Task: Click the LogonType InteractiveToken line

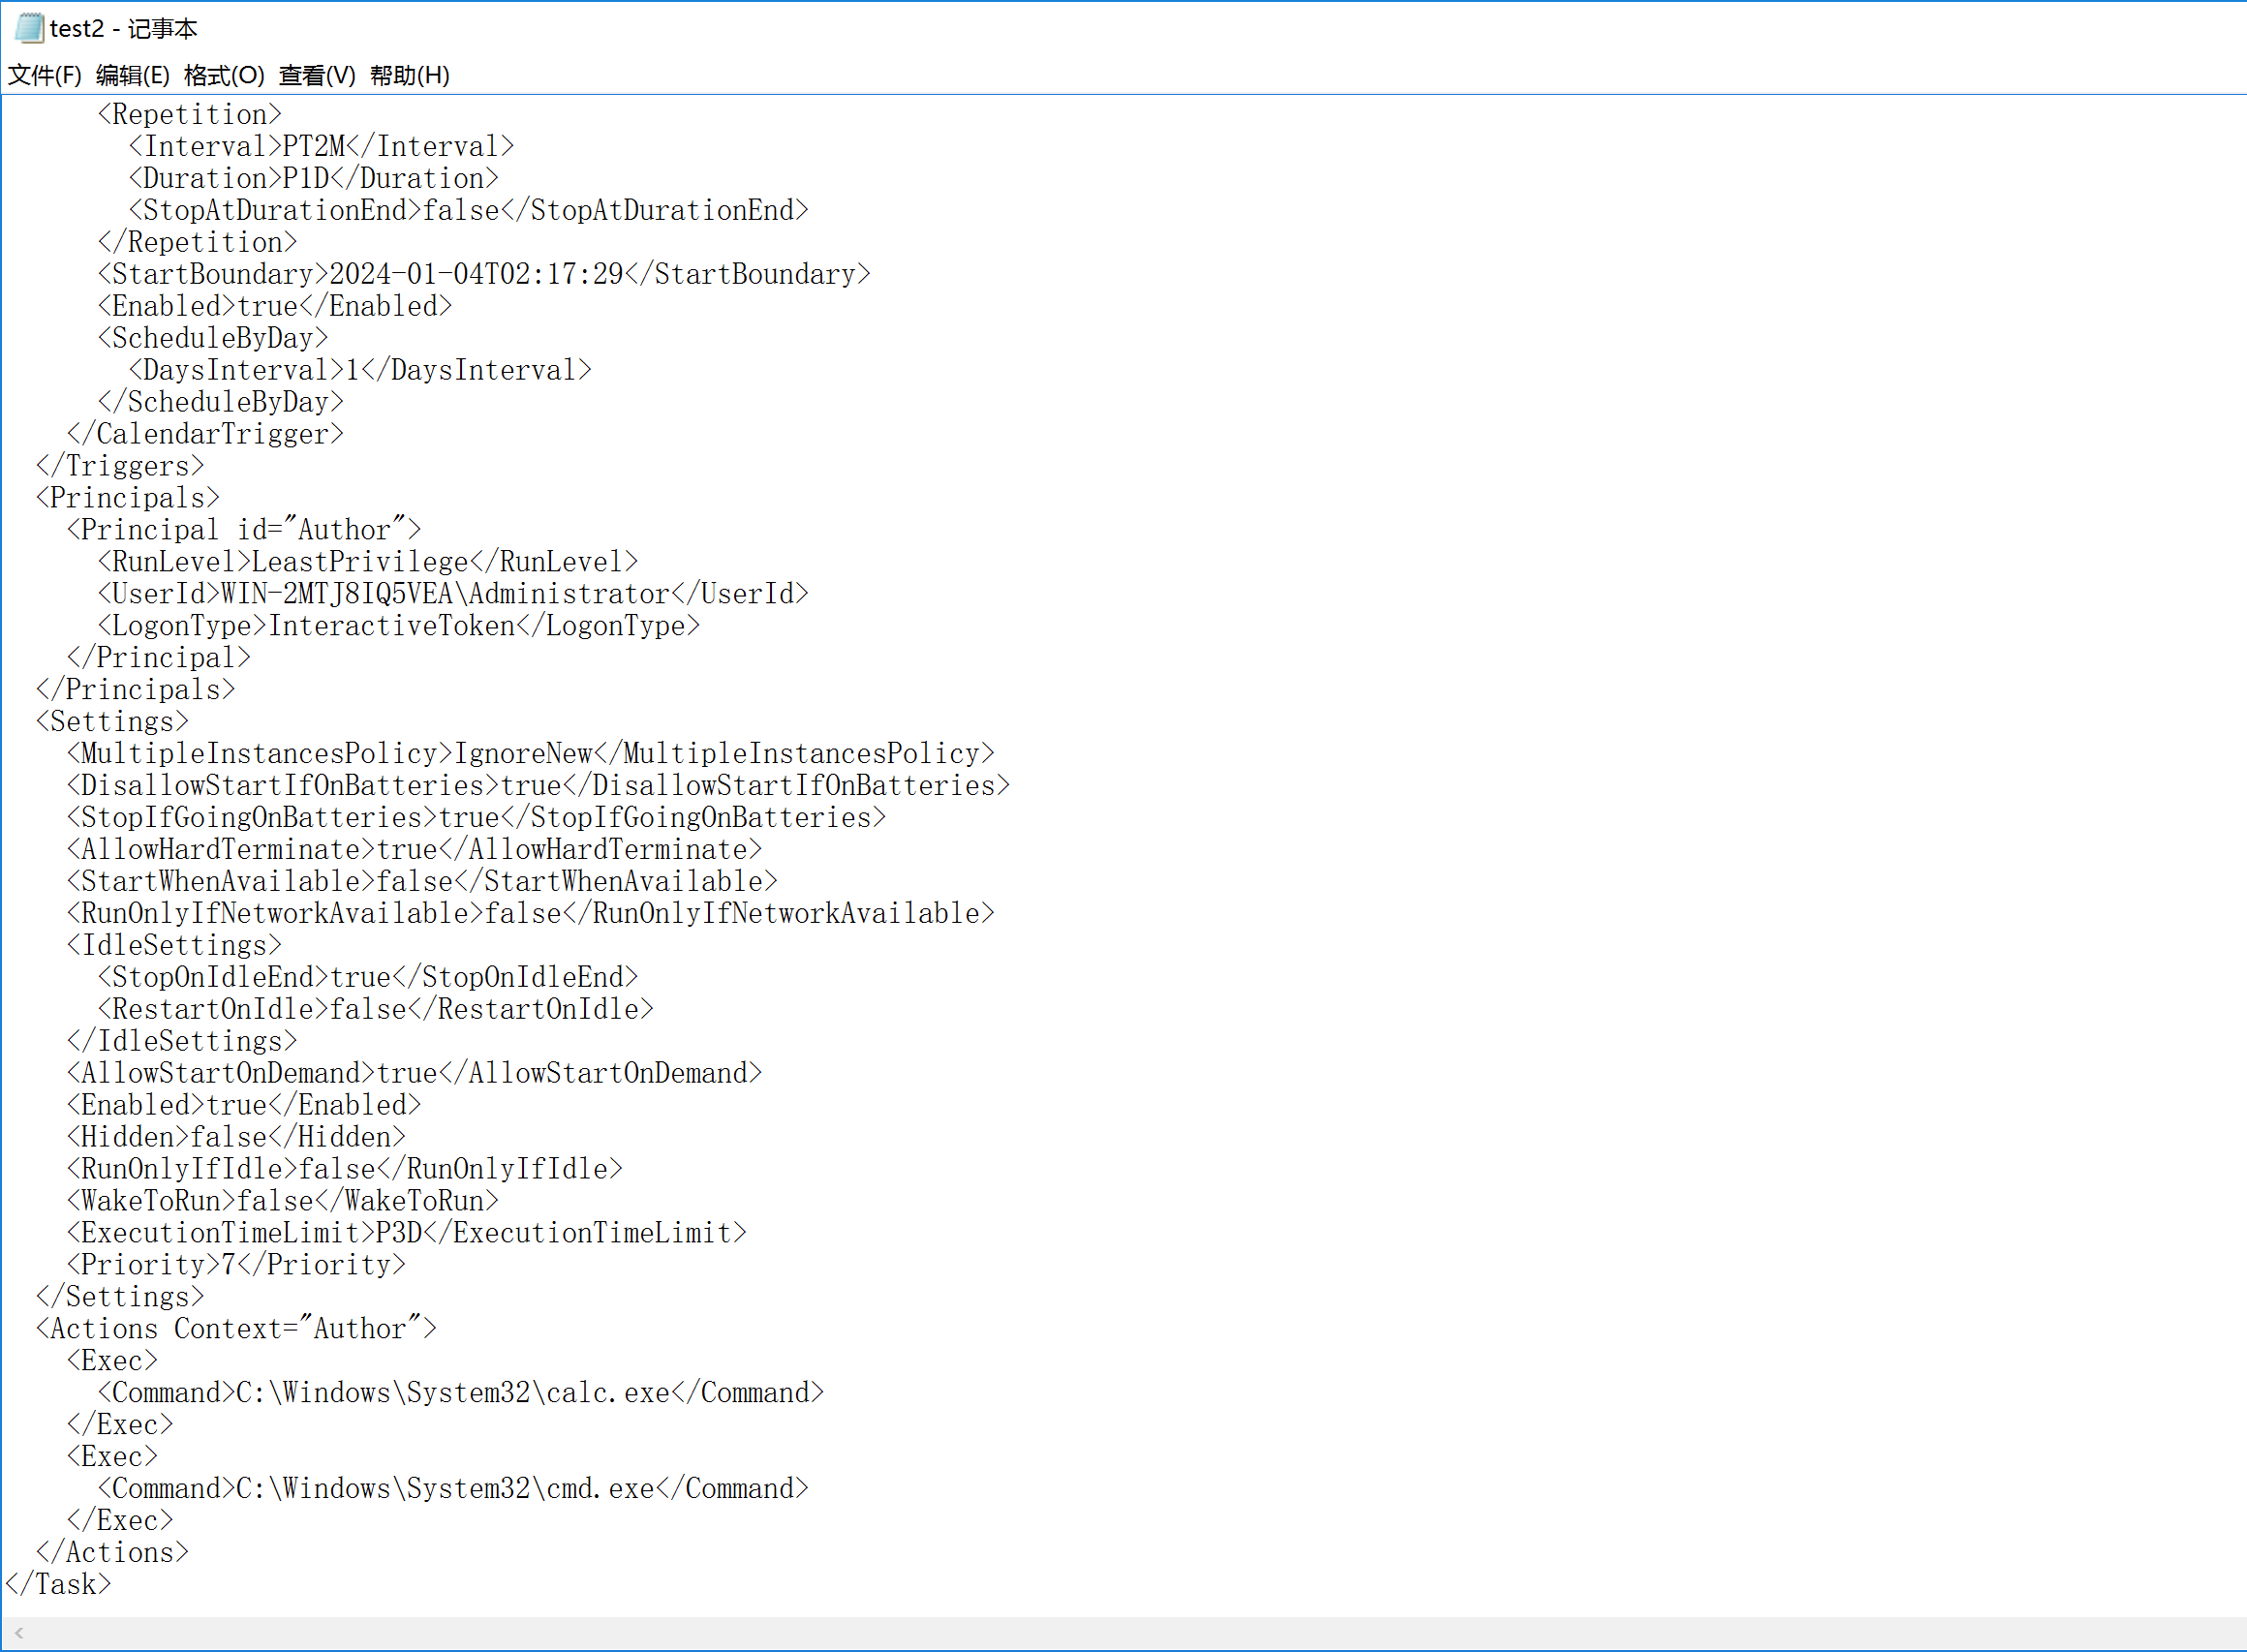Action: click(x=392, y=626)
